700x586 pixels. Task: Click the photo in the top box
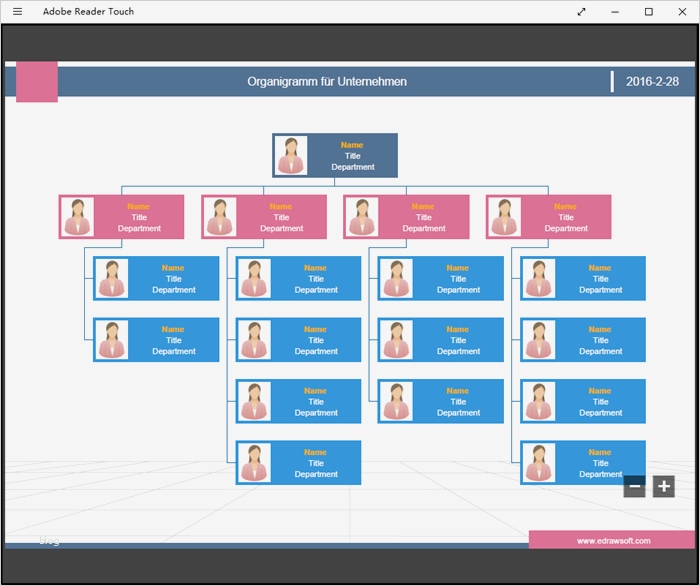pyautogui.click(x=291, y=155)
